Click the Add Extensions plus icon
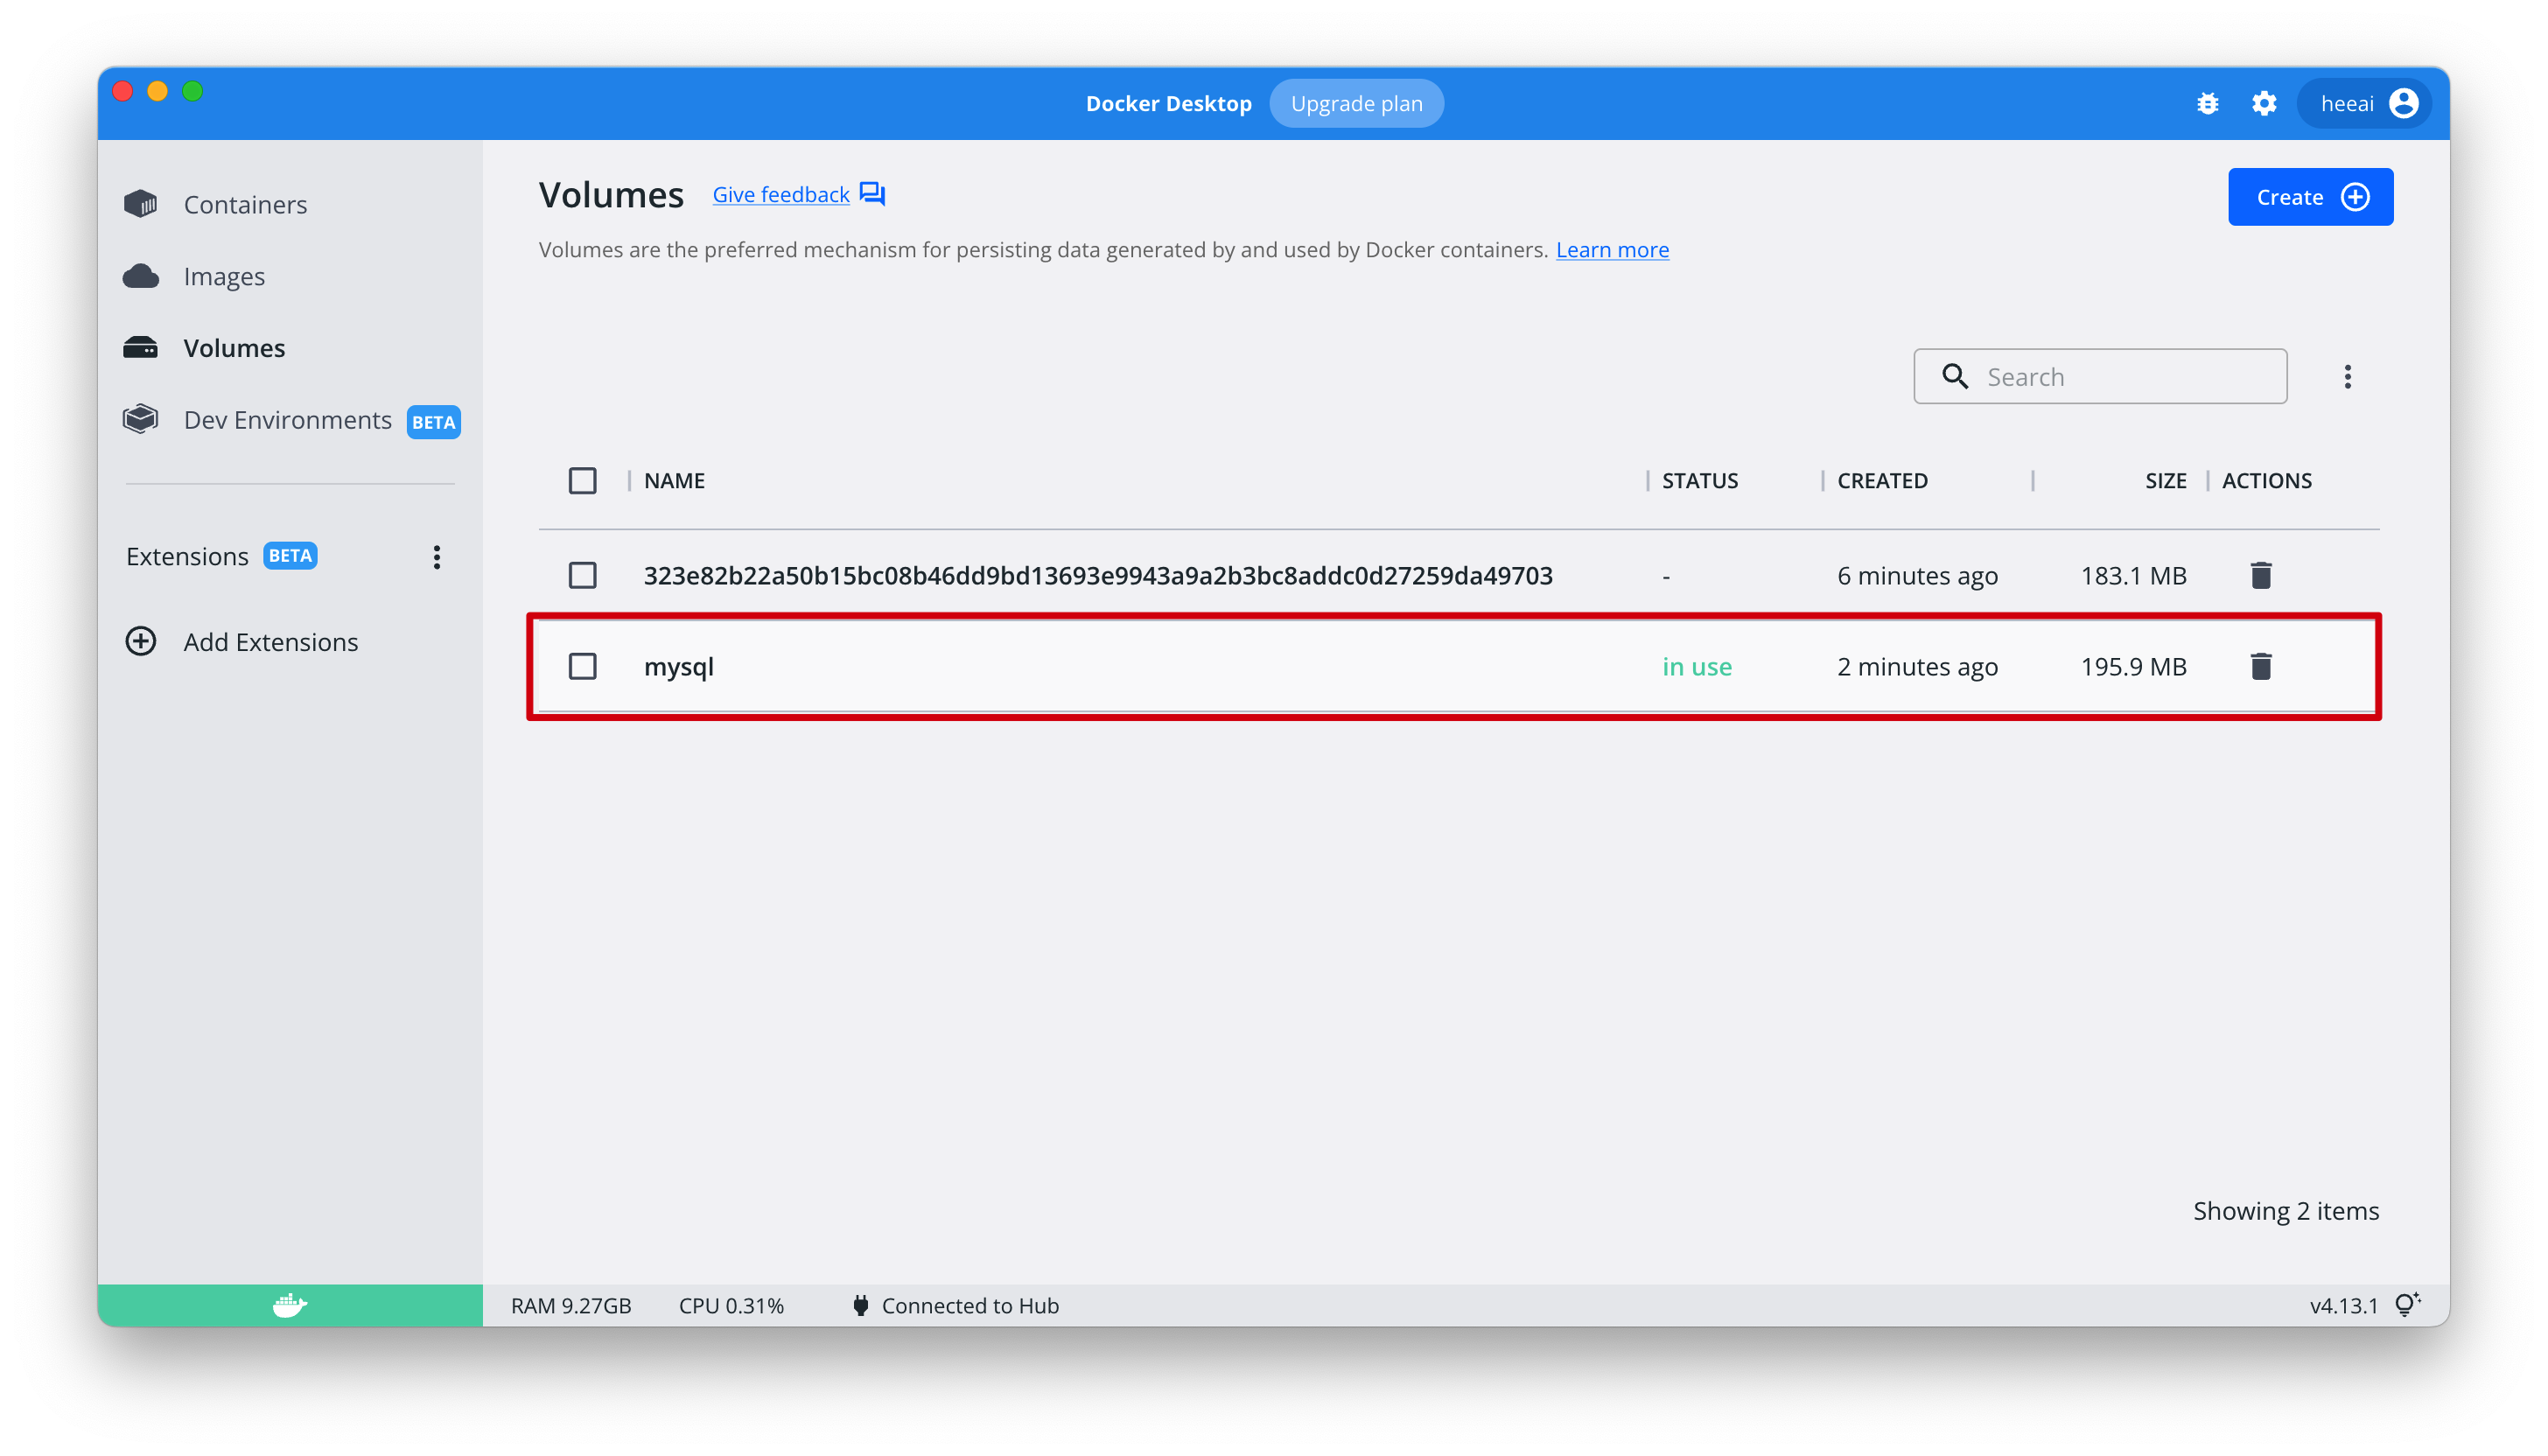 click(141, 641)
